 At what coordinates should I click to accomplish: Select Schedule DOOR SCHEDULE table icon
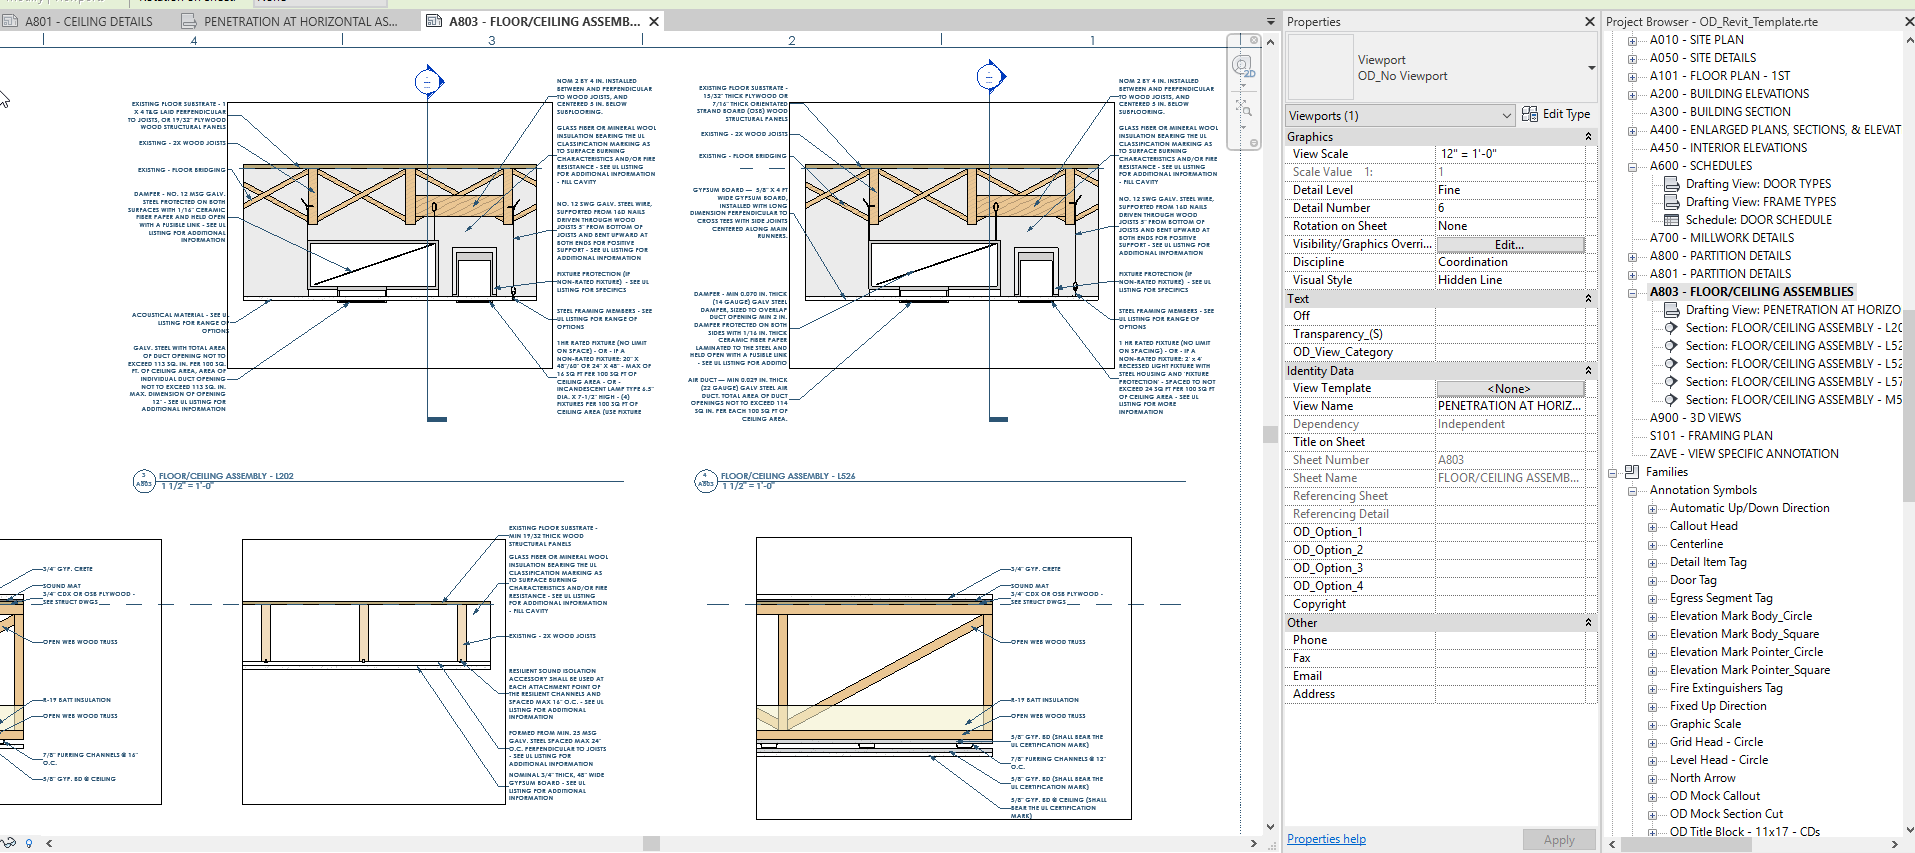[x=1671, y=220]
